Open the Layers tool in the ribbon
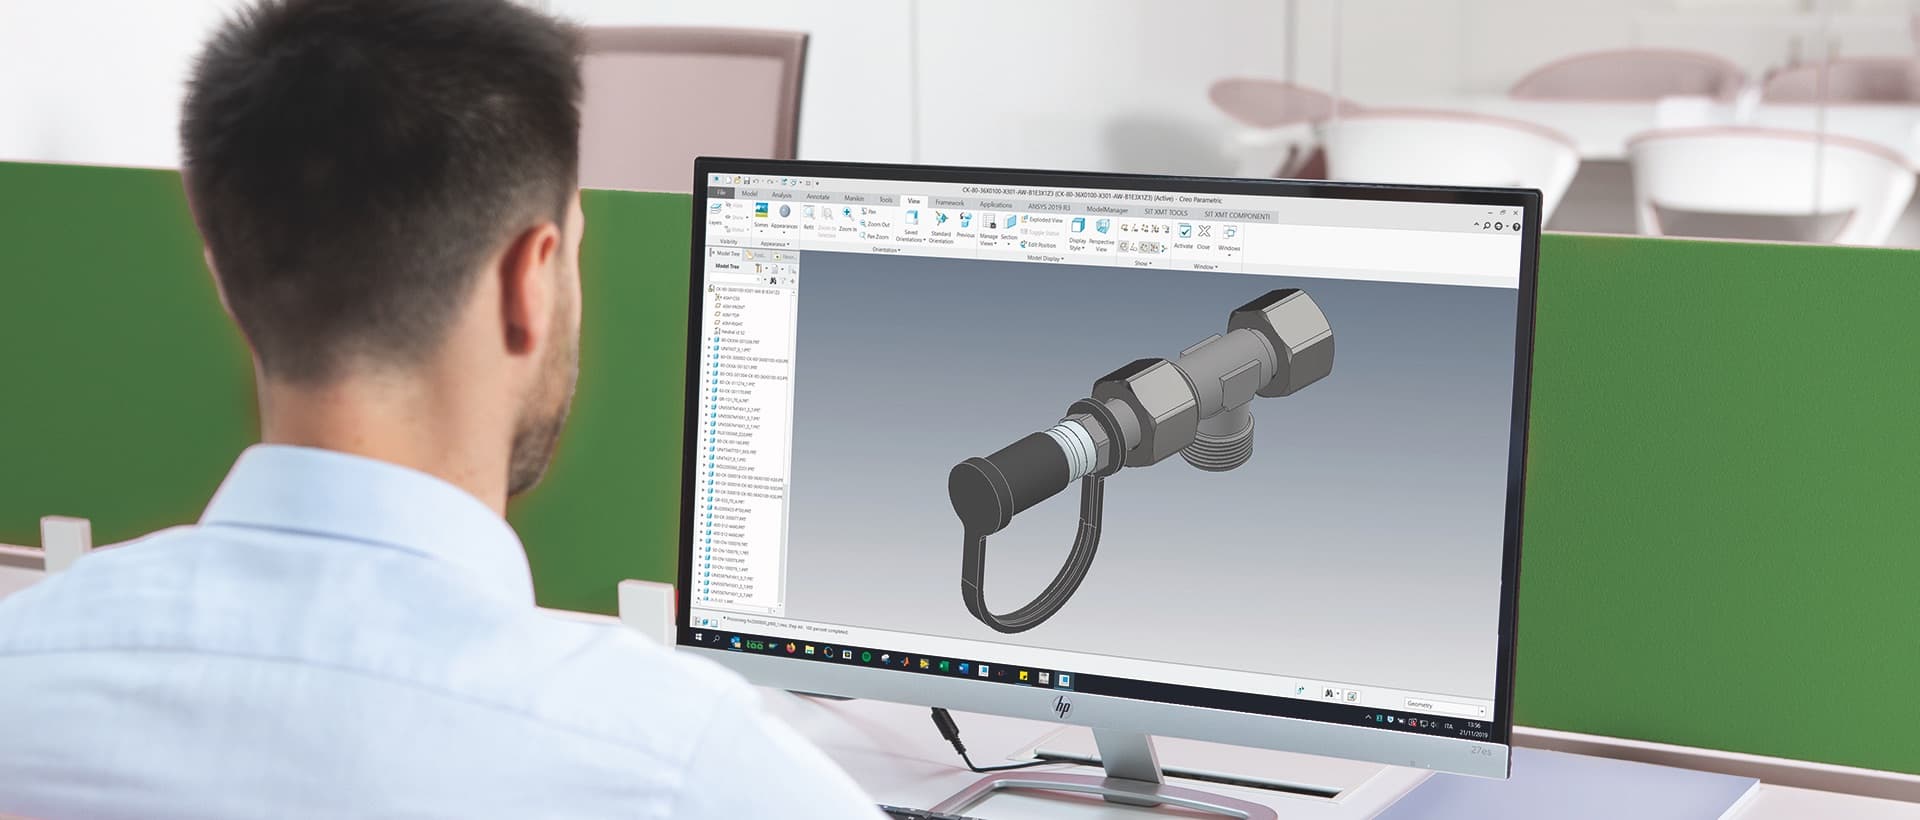 tap(715, 213)
